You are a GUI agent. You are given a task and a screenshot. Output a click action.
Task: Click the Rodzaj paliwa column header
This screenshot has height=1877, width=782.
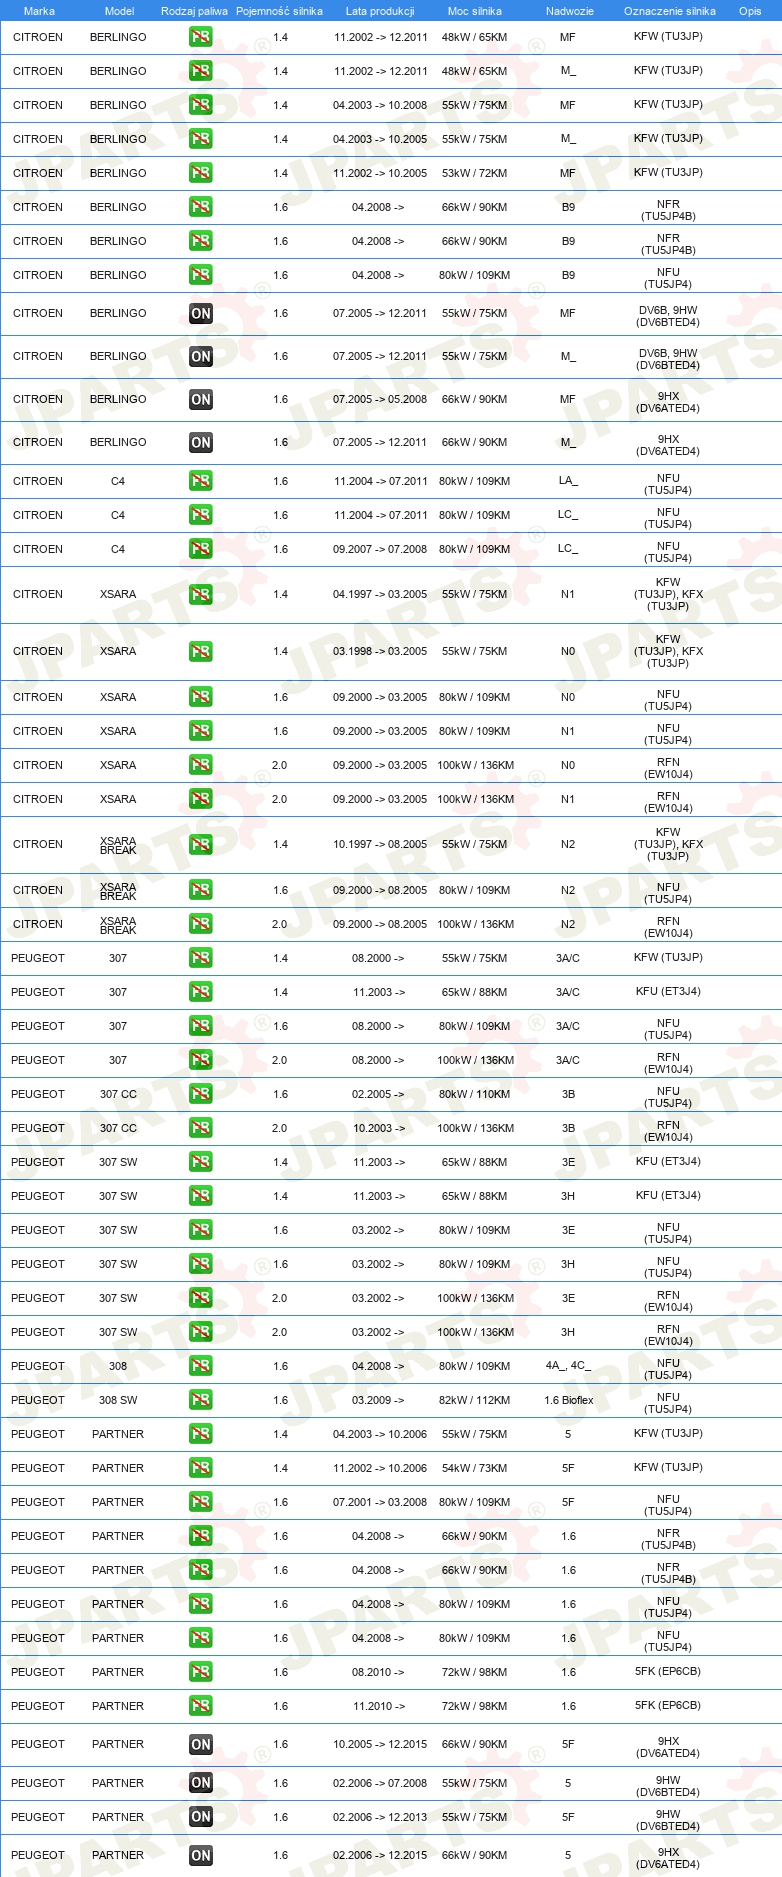(194, 11)
